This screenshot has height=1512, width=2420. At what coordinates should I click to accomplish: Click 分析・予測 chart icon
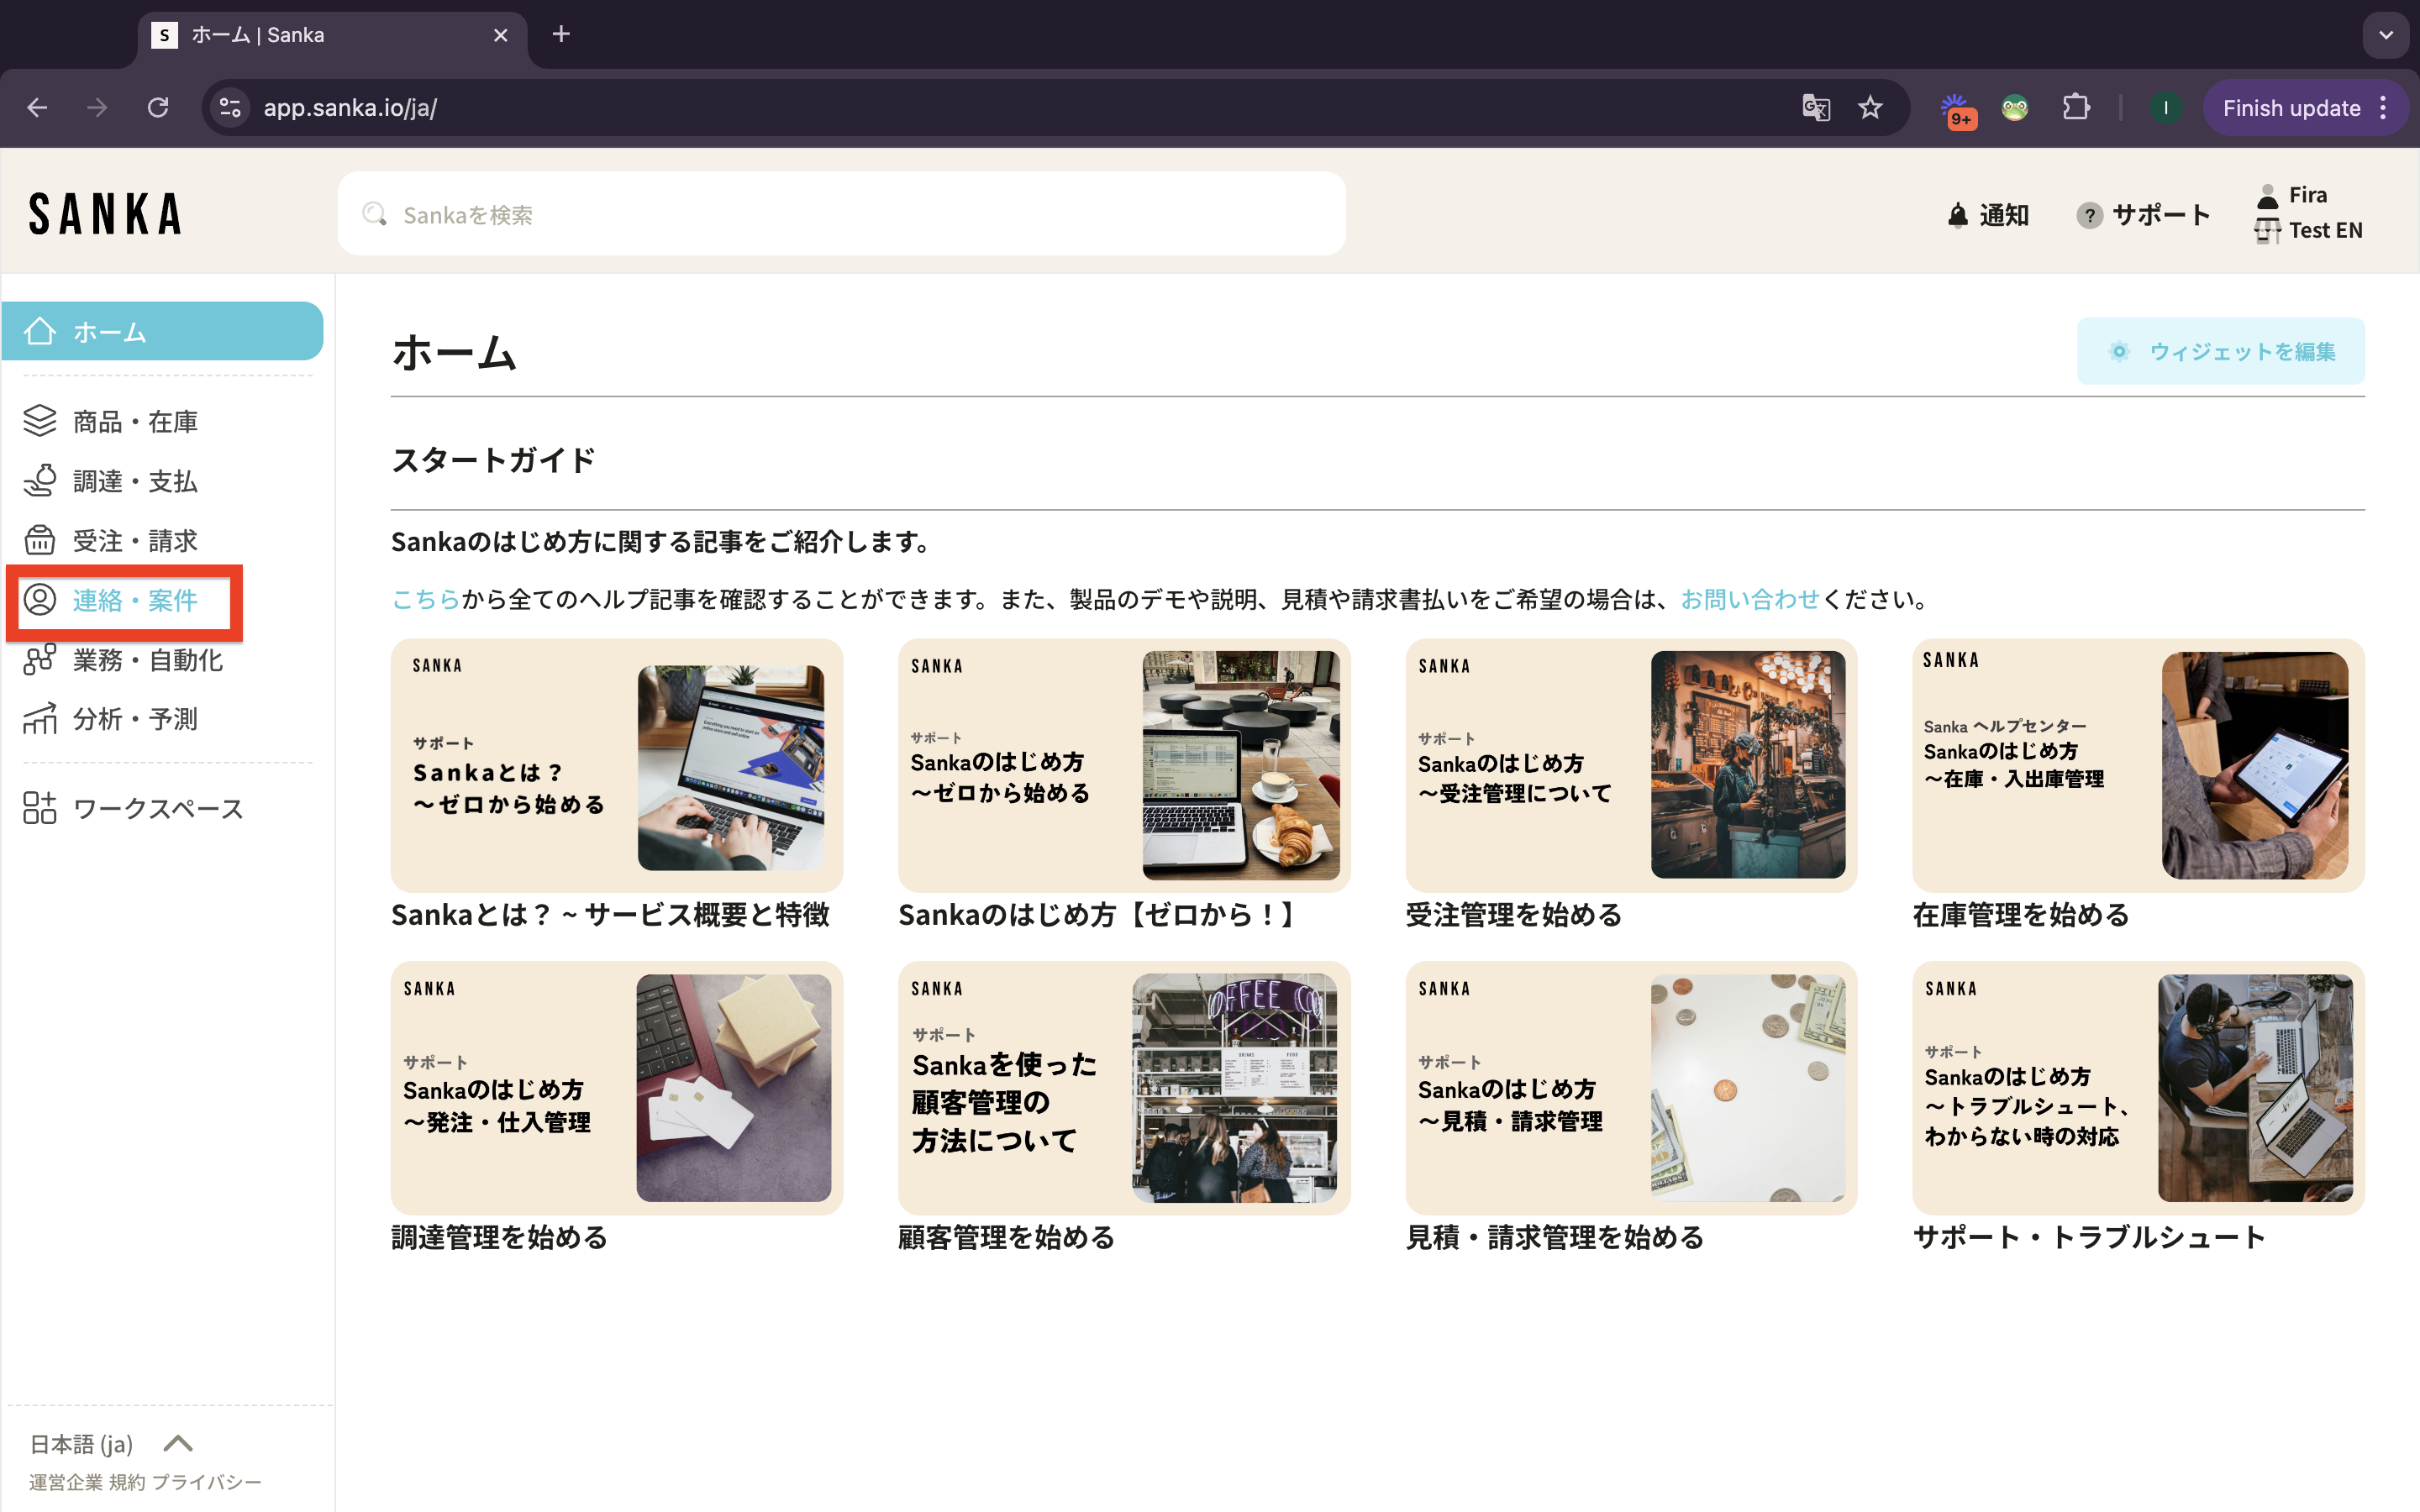pyautogui.click(x=40, y=719)
